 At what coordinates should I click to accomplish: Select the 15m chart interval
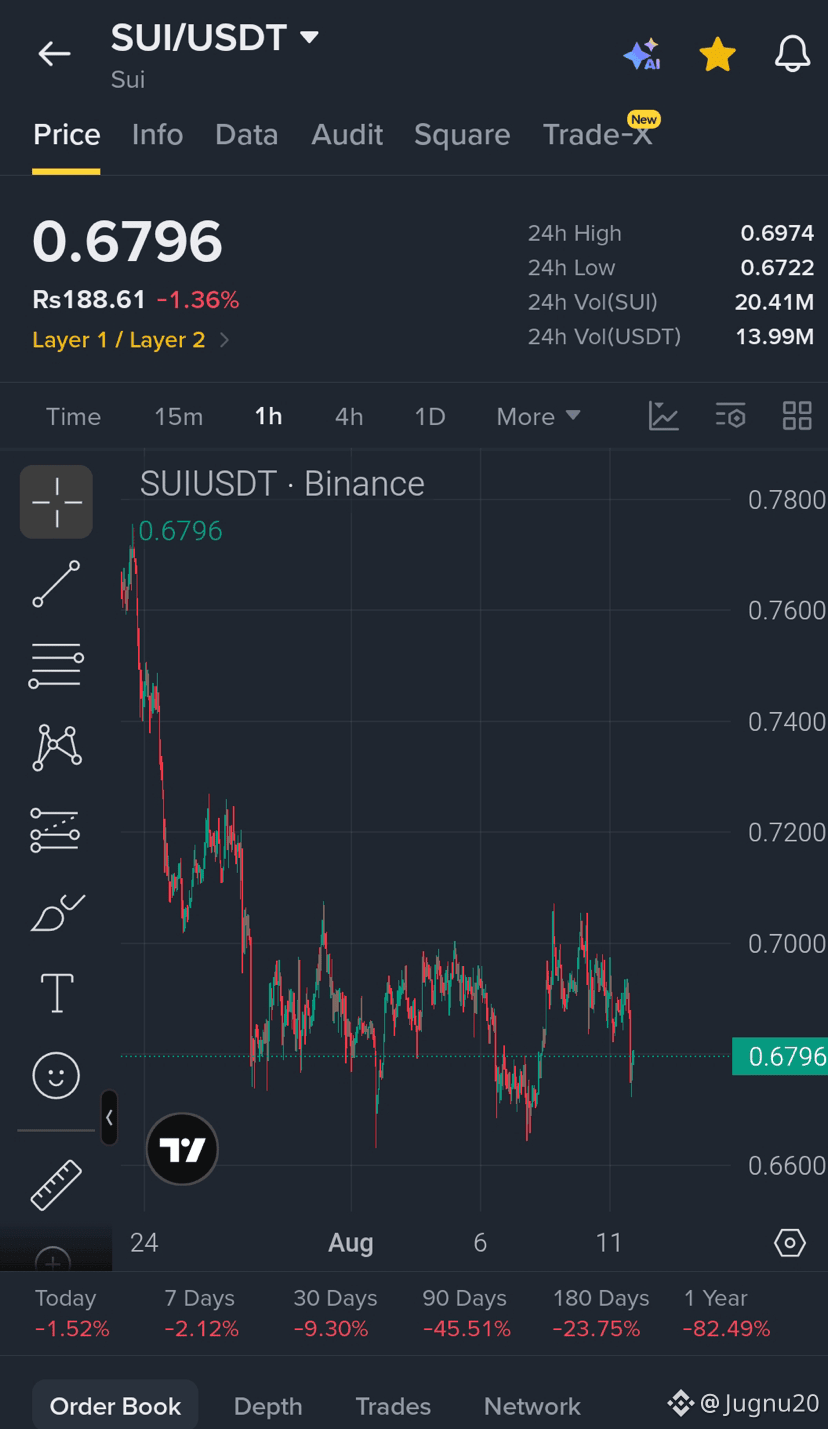[x=178, y=417]
